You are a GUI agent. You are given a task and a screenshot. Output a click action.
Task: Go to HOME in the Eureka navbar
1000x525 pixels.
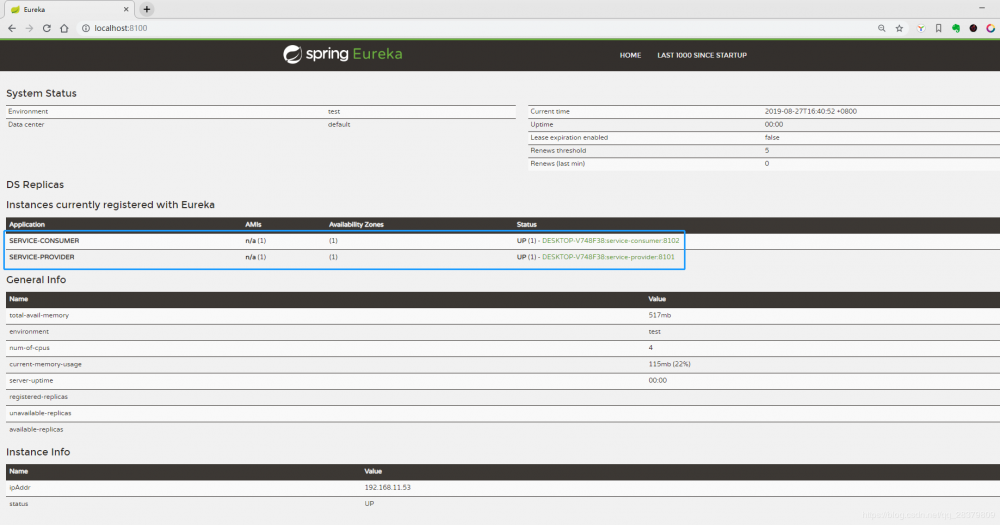[630, 55]
